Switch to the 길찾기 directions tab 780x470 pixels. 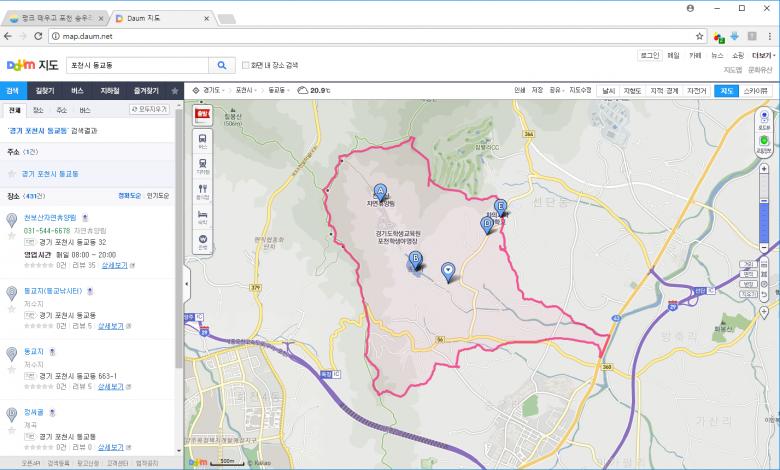pos(45,90)
